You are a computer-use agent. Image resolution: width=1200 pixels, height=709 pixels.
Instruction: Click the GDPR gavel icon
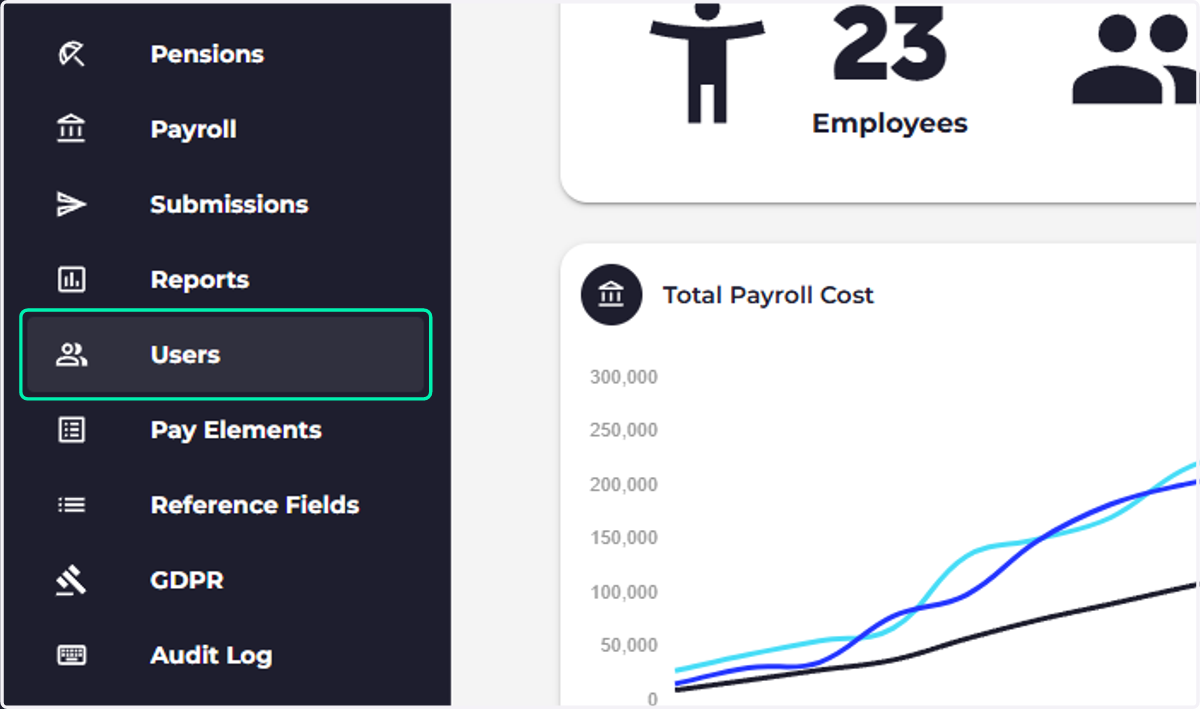(x=72, y=580)
